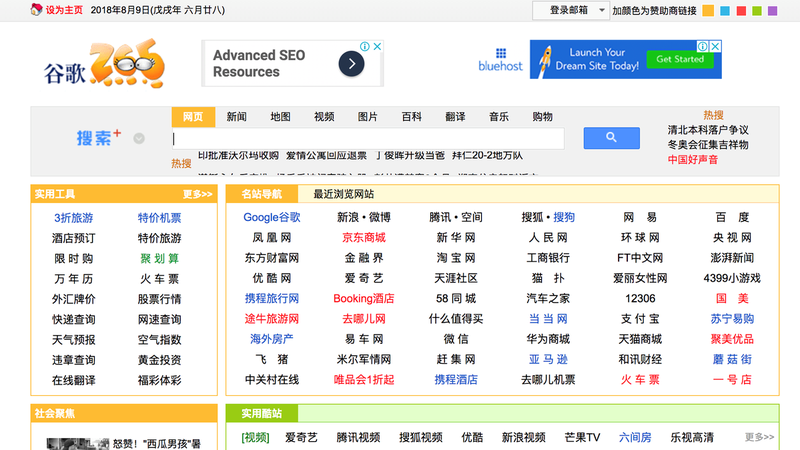800x450 pixels.
Task: Click the Get Started ad button
Action: click(680, 59)
